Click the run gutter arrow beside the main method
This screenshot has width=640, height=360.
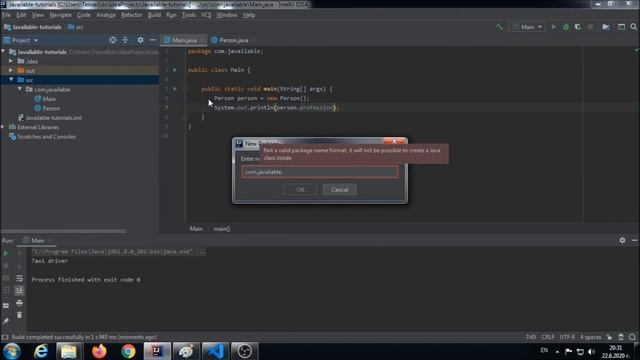click(175, 89)
